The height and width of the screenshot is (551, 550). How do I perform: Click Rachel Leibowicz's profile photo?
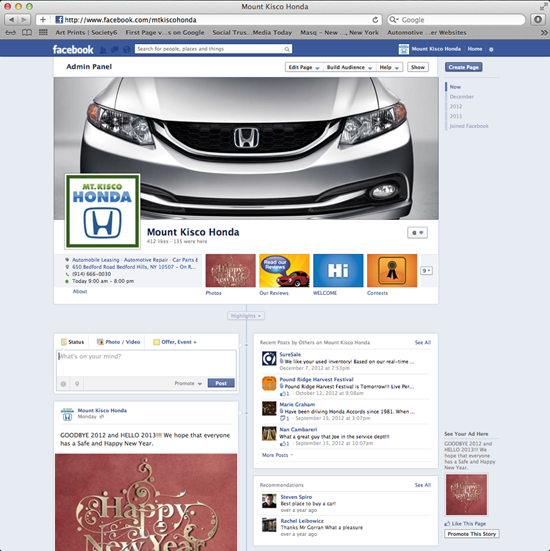tap(269, 525)
